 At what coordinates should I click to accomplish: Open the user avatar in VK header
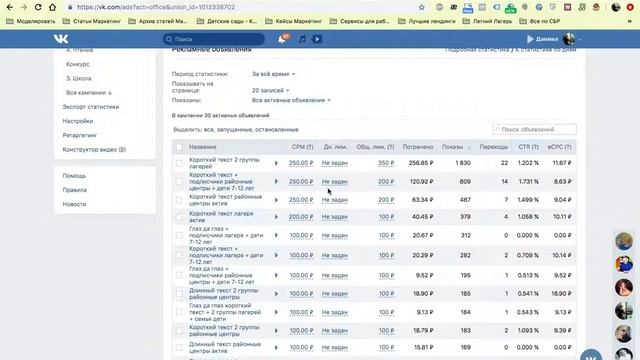click(569, 39)
